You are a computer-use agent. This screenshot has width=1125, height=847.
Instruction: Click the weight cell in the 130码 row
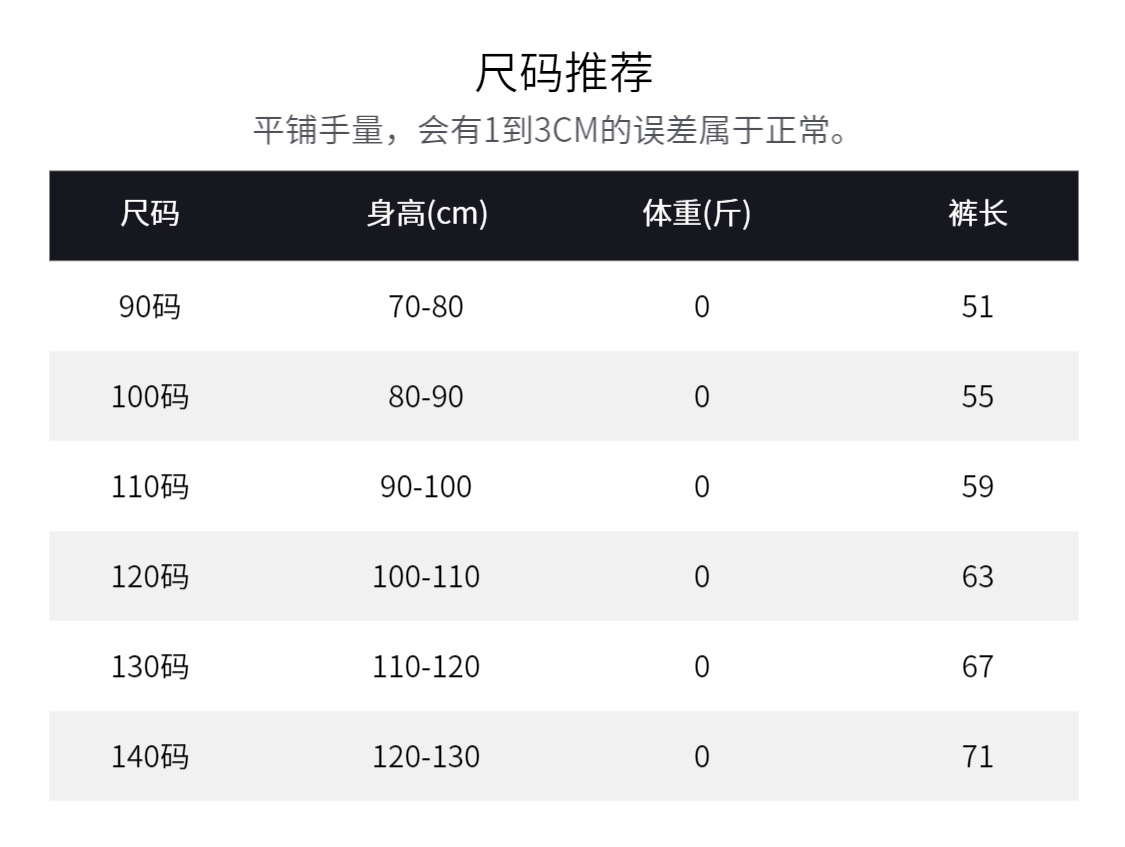701,667
